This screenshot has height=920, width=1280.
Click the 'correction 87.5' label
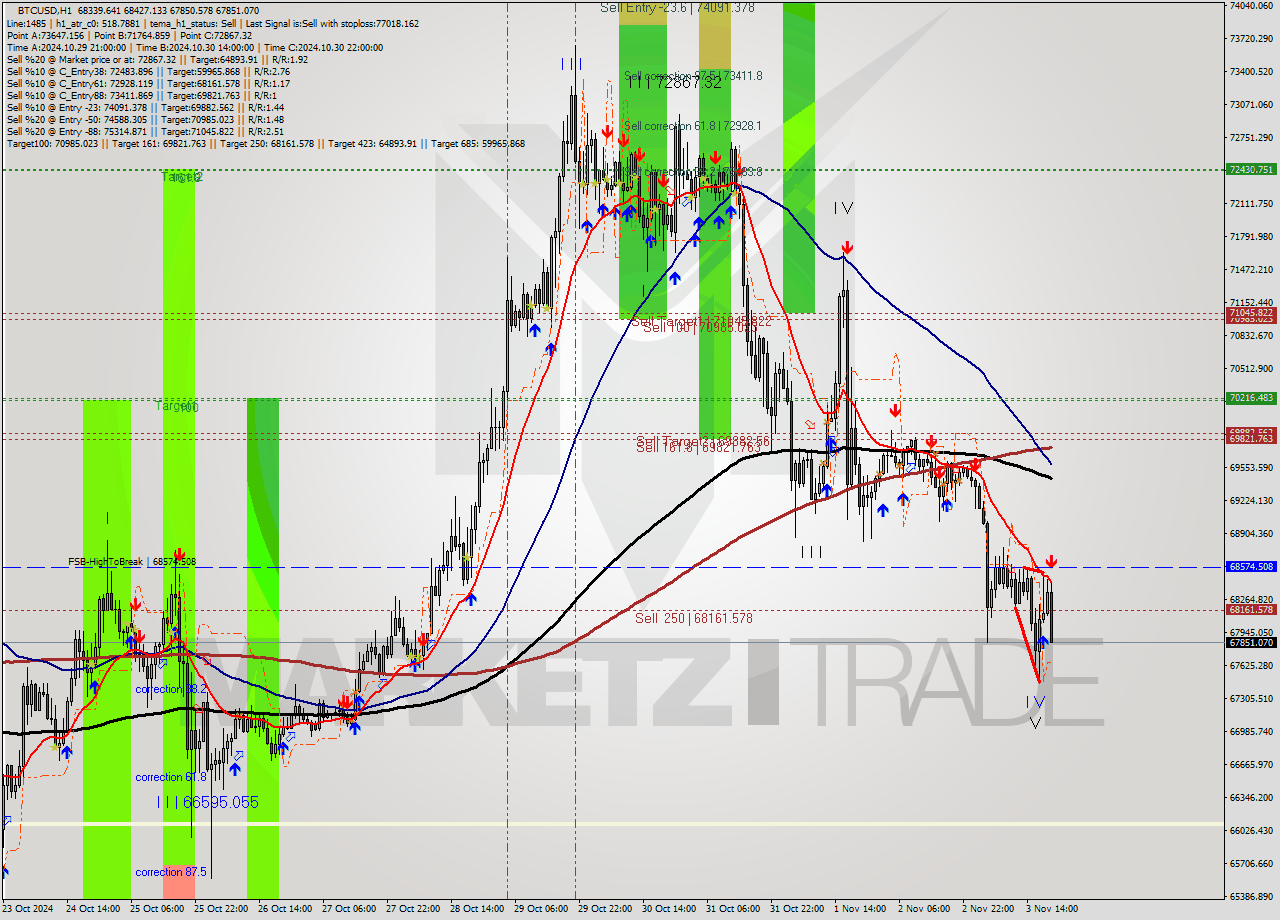[171, 872]
